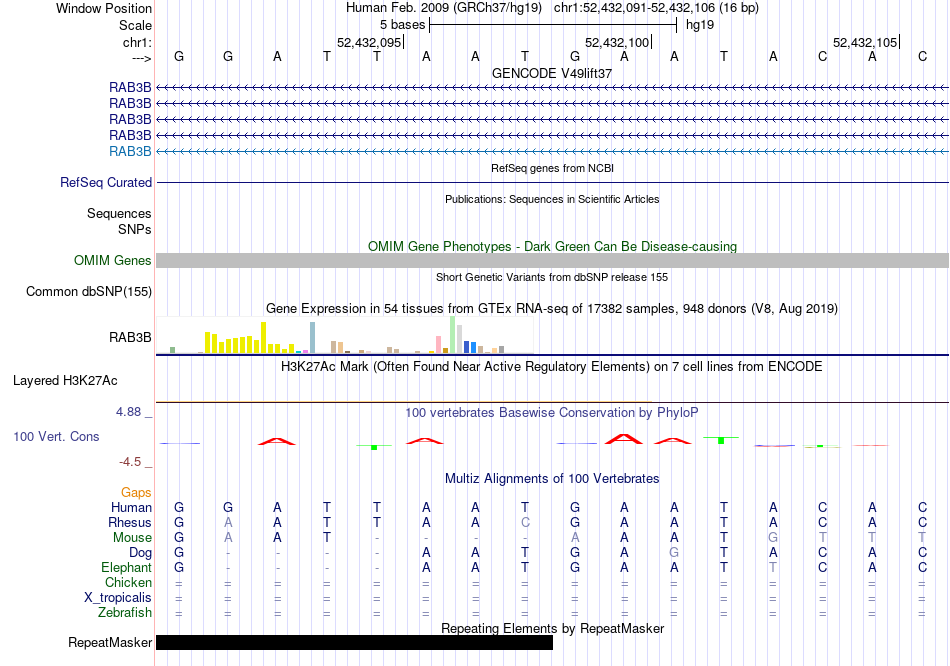The height and width of the screenshot is (666, 950).
Task: Click the Rhesus alignment row label
Action: click(x=130, y=523)
